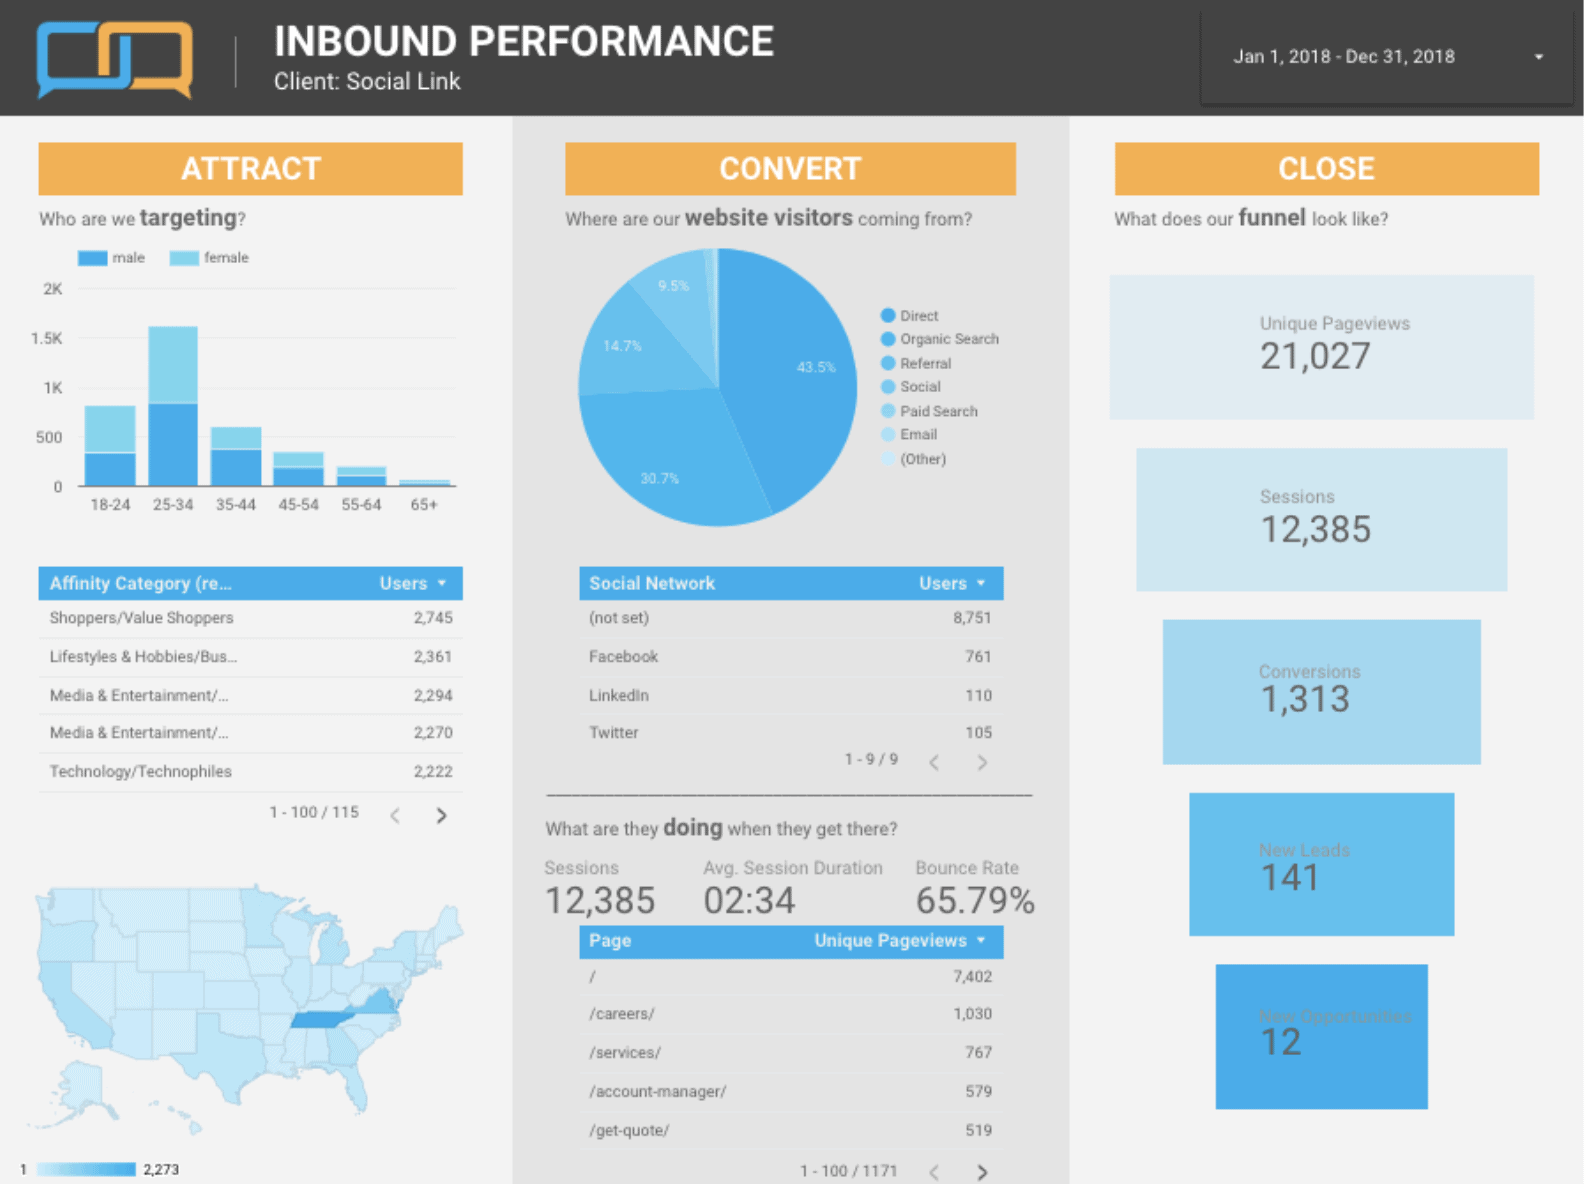Sort Social Network table by Users arrow
This screenshot has width=1586, height=1184.
981,583
